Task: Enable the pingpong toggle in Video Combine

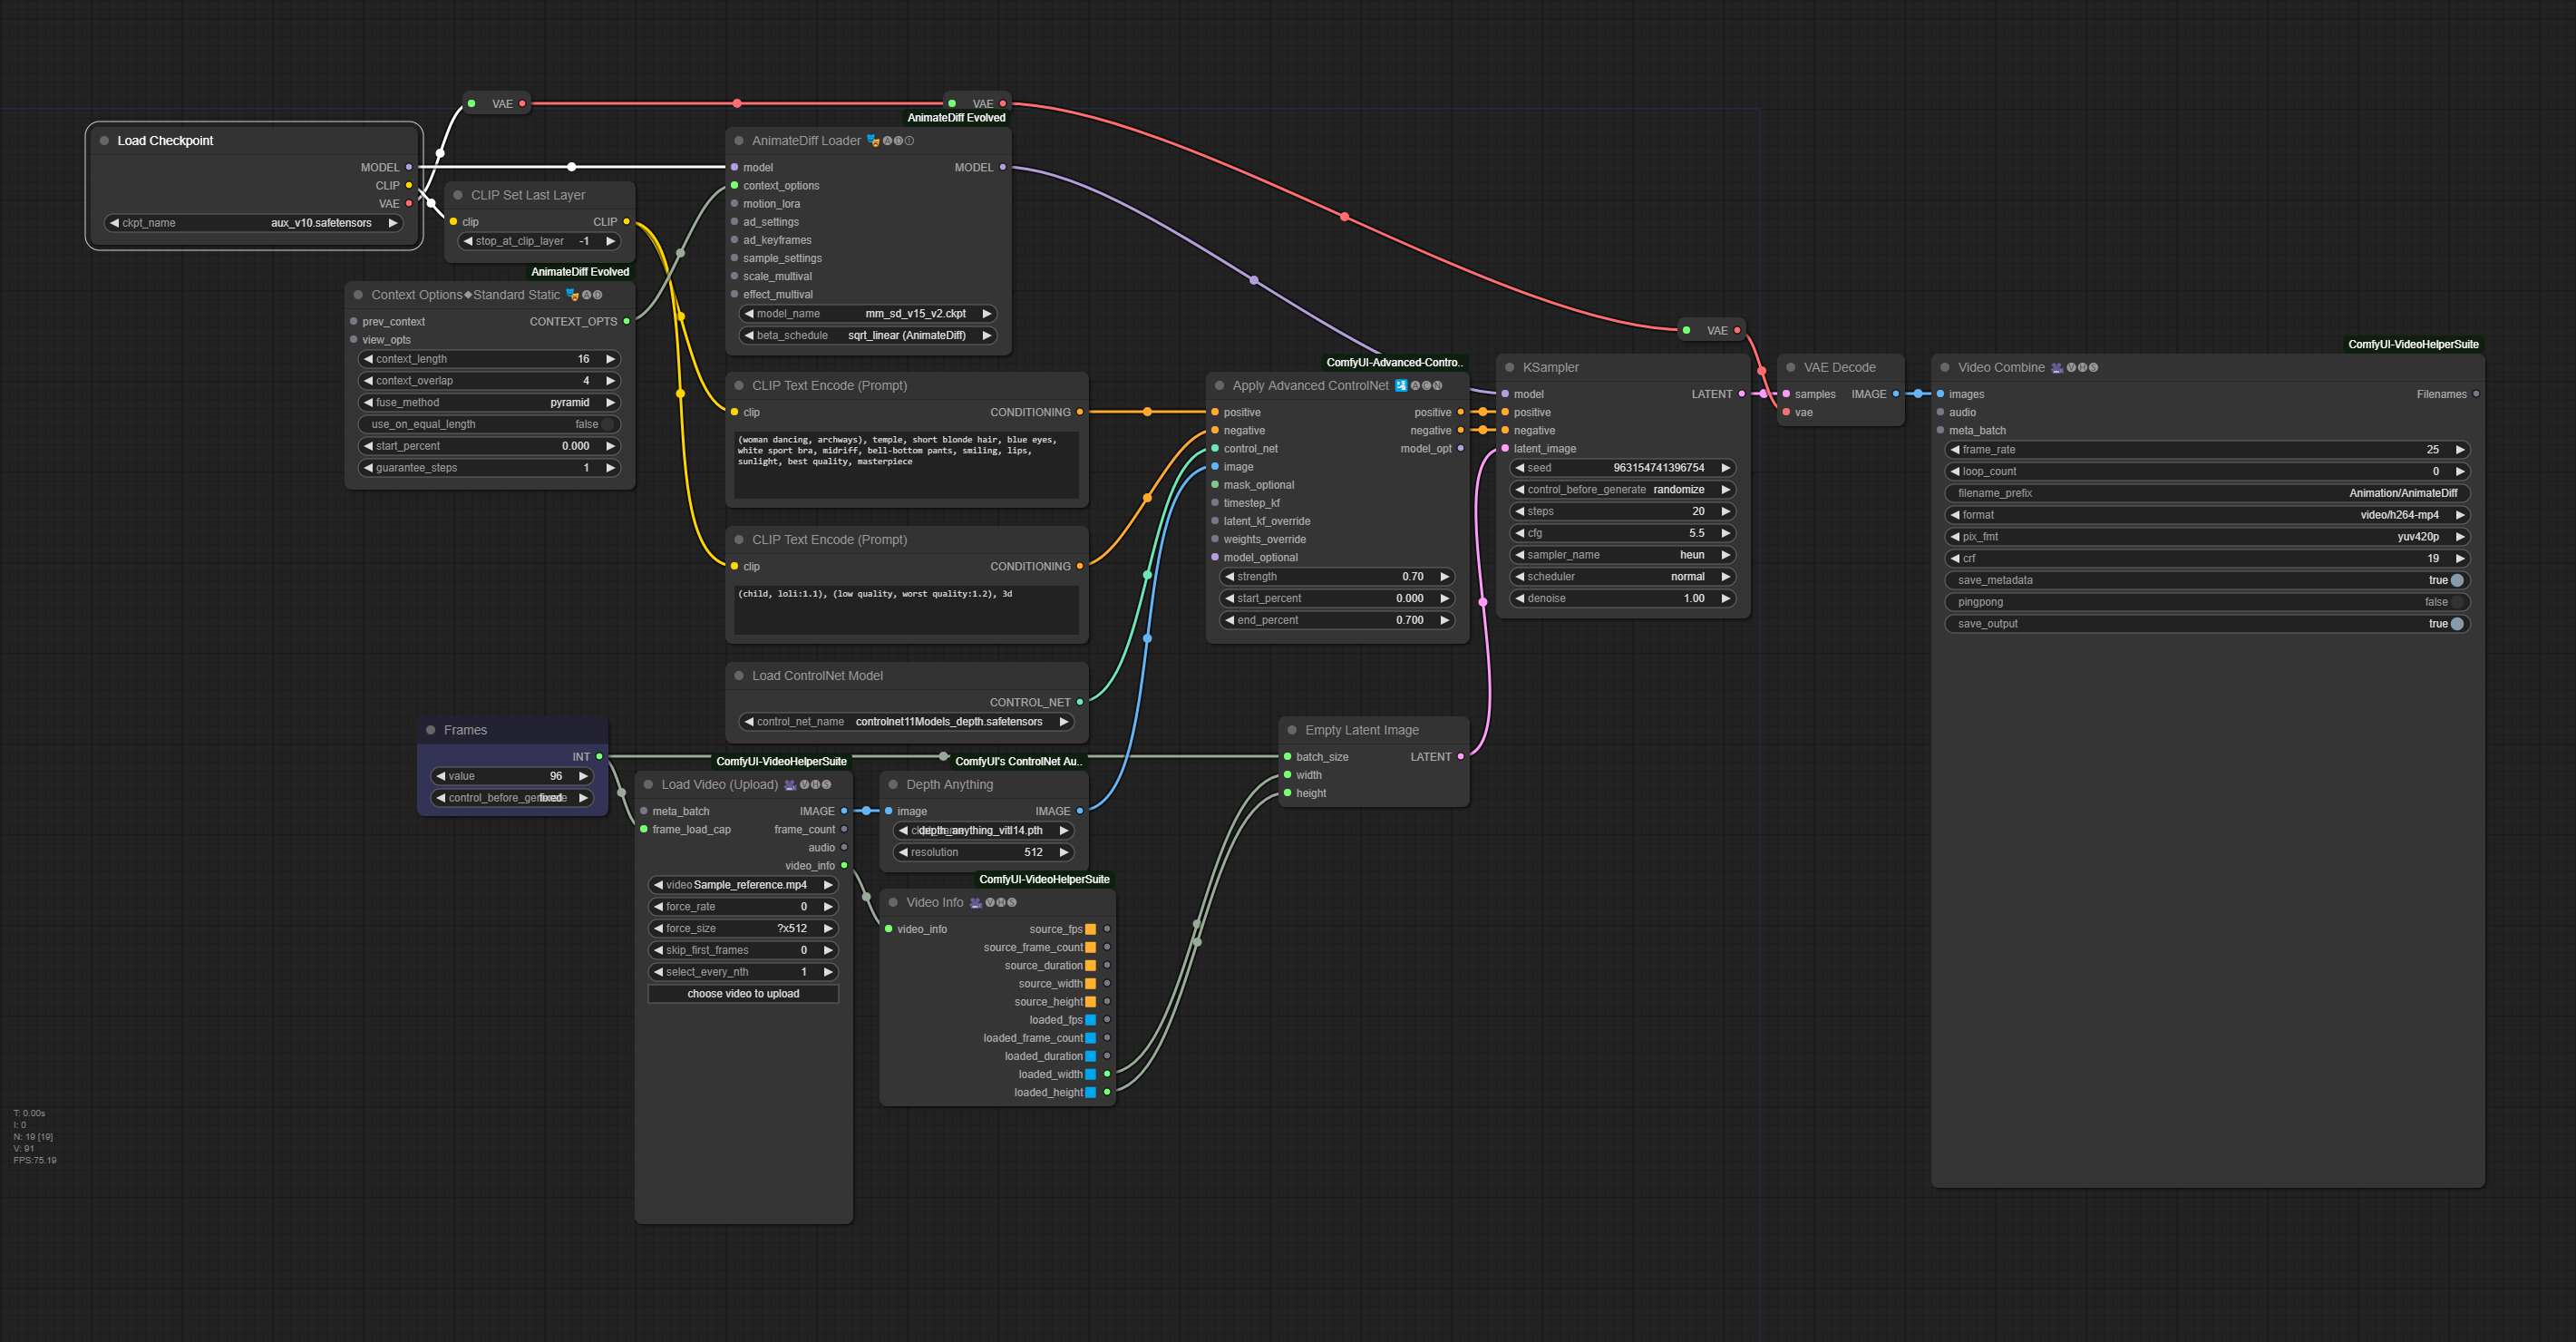Action: [2456, 602]
